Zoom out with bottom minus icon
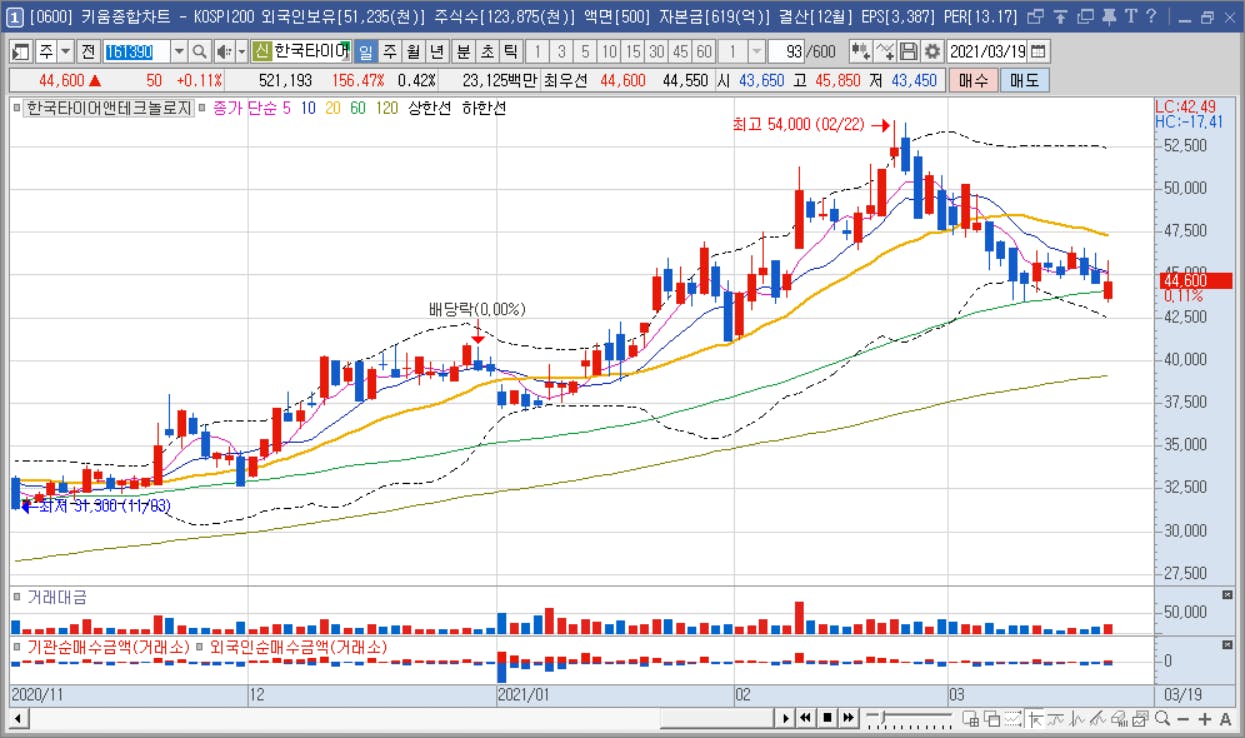 pos(1183,718)
